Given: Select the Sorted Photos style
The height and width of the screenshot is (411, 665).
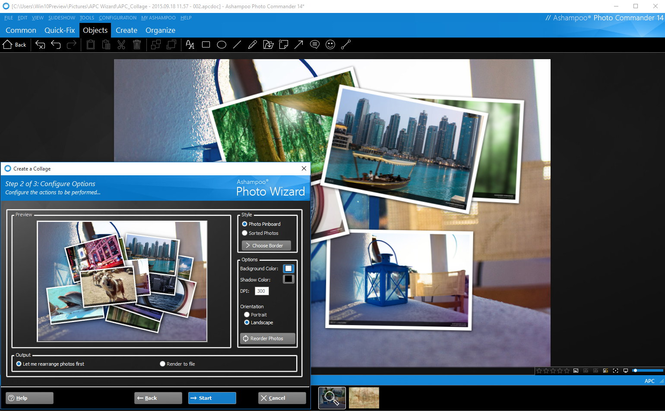Looking at the screenshot, I should point(260,233).
